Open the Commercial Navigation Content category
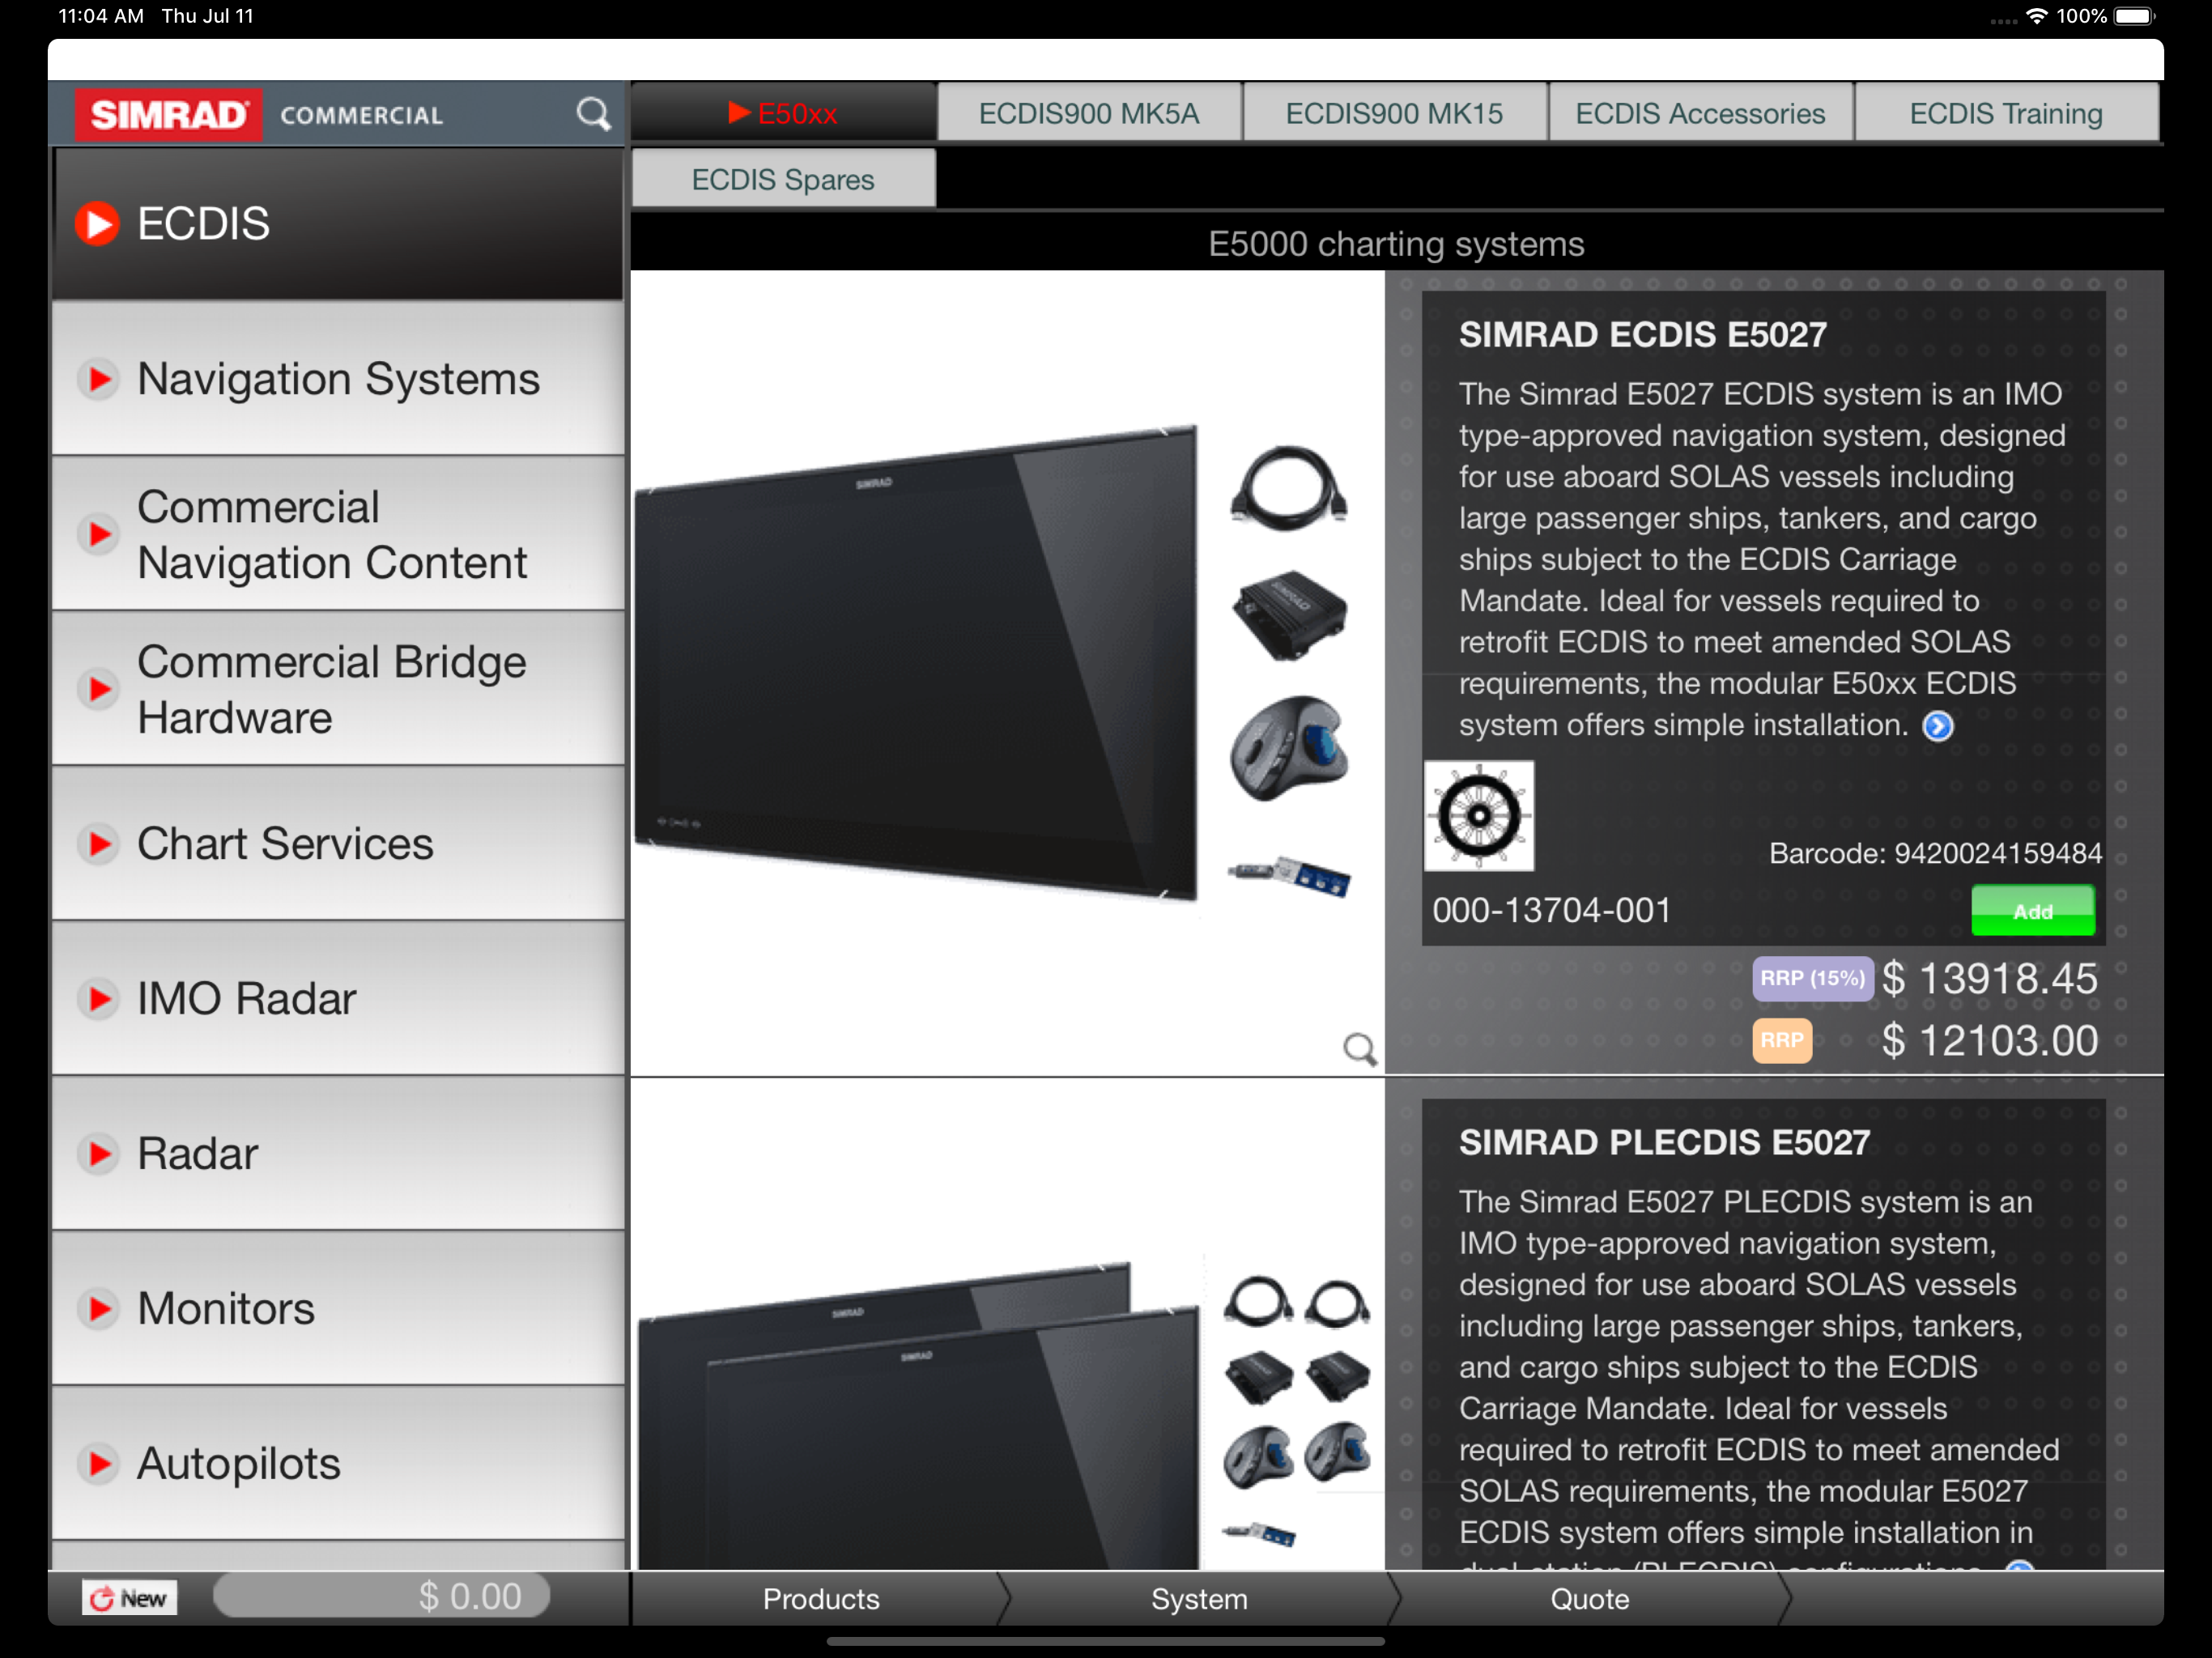Image resolution: width=2212 pixels, height=1658 pixels. click(338, 534)
